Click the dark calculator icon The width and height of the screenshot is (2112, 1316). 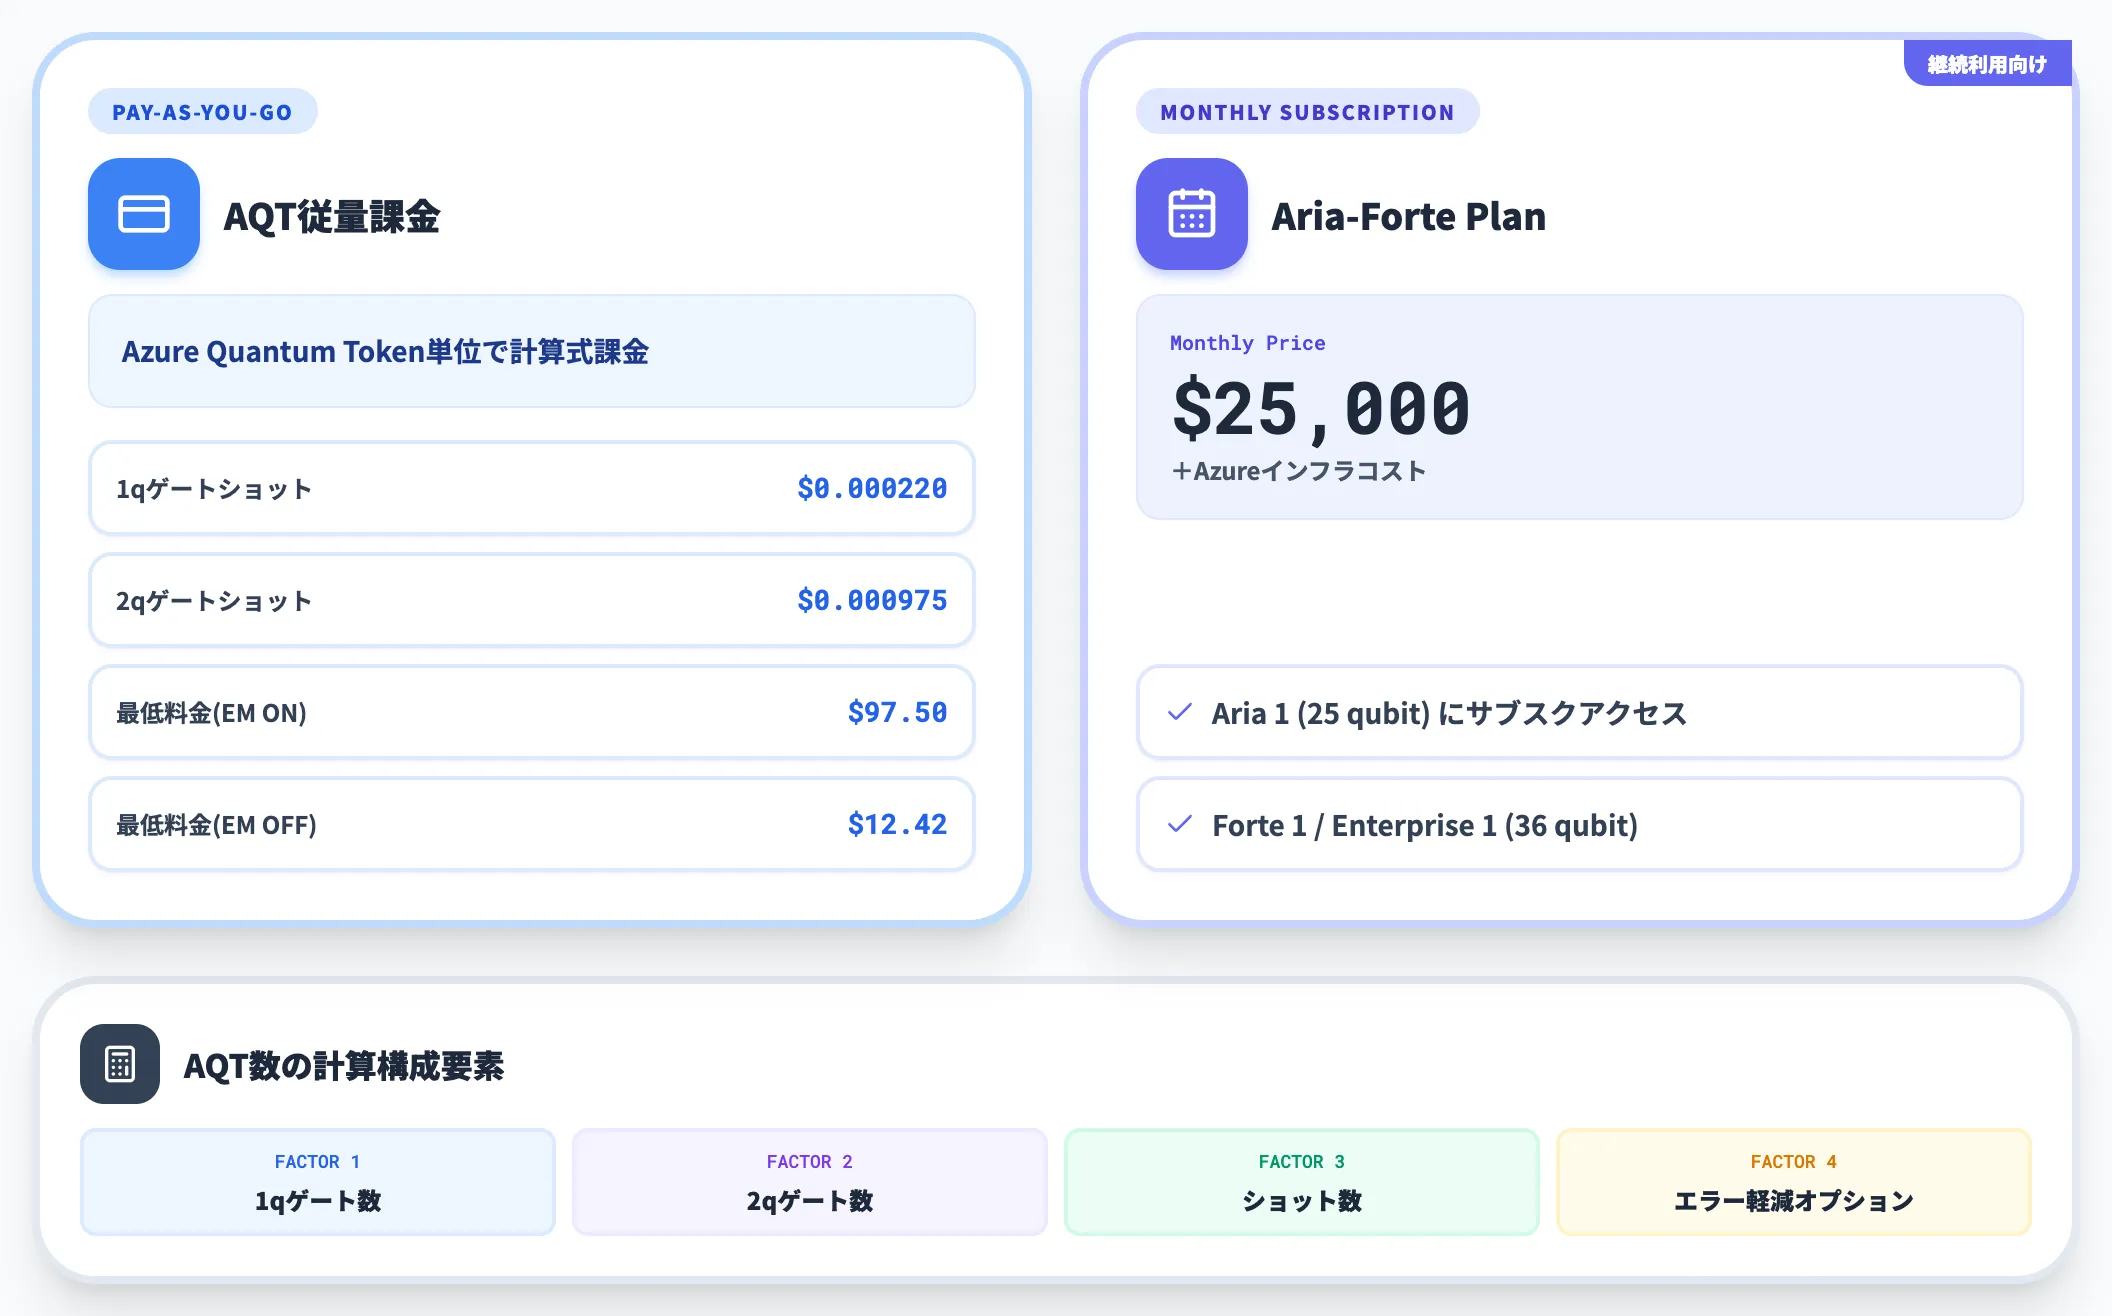pos(120,1064)
